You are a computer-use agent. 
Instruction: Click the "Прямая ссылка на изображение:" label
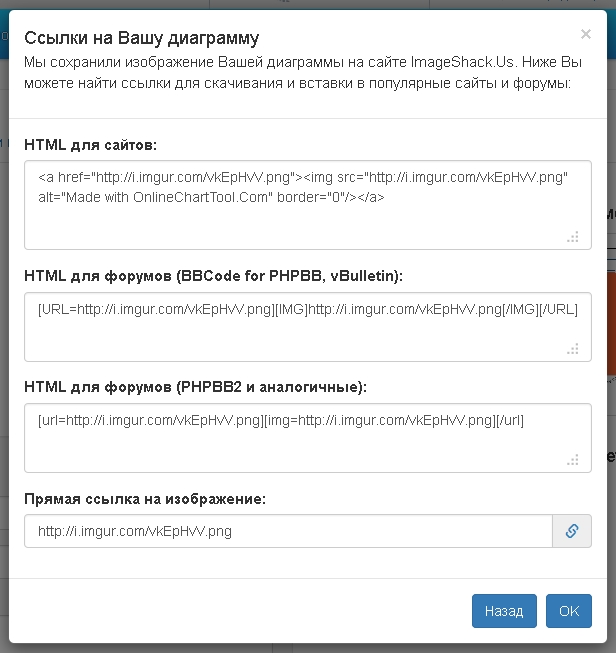pos(145,498)
